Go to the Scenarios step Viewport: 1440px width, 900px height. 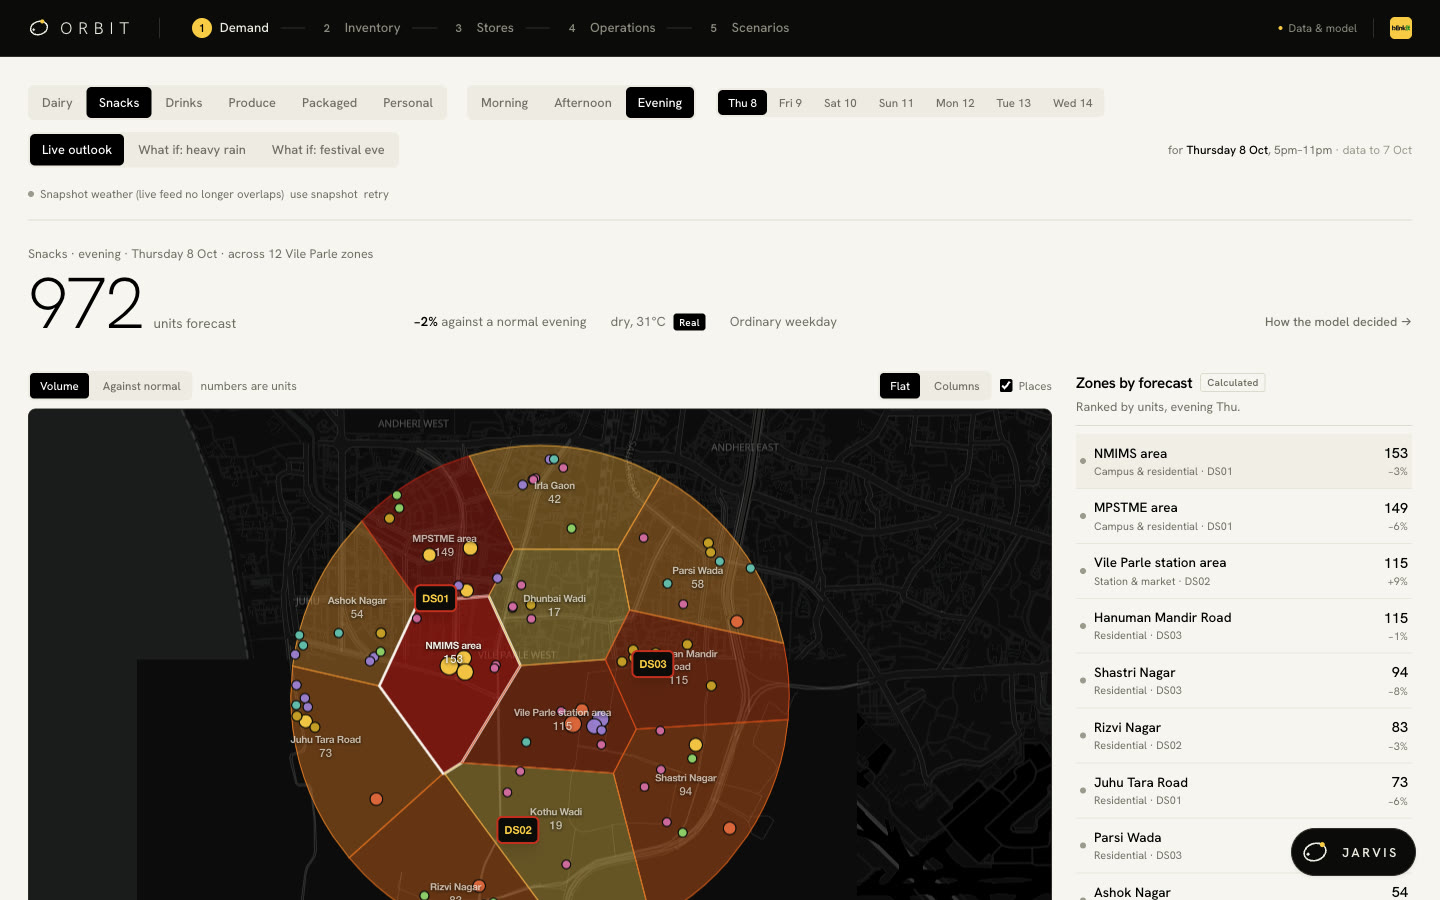(x=749, y=28)
